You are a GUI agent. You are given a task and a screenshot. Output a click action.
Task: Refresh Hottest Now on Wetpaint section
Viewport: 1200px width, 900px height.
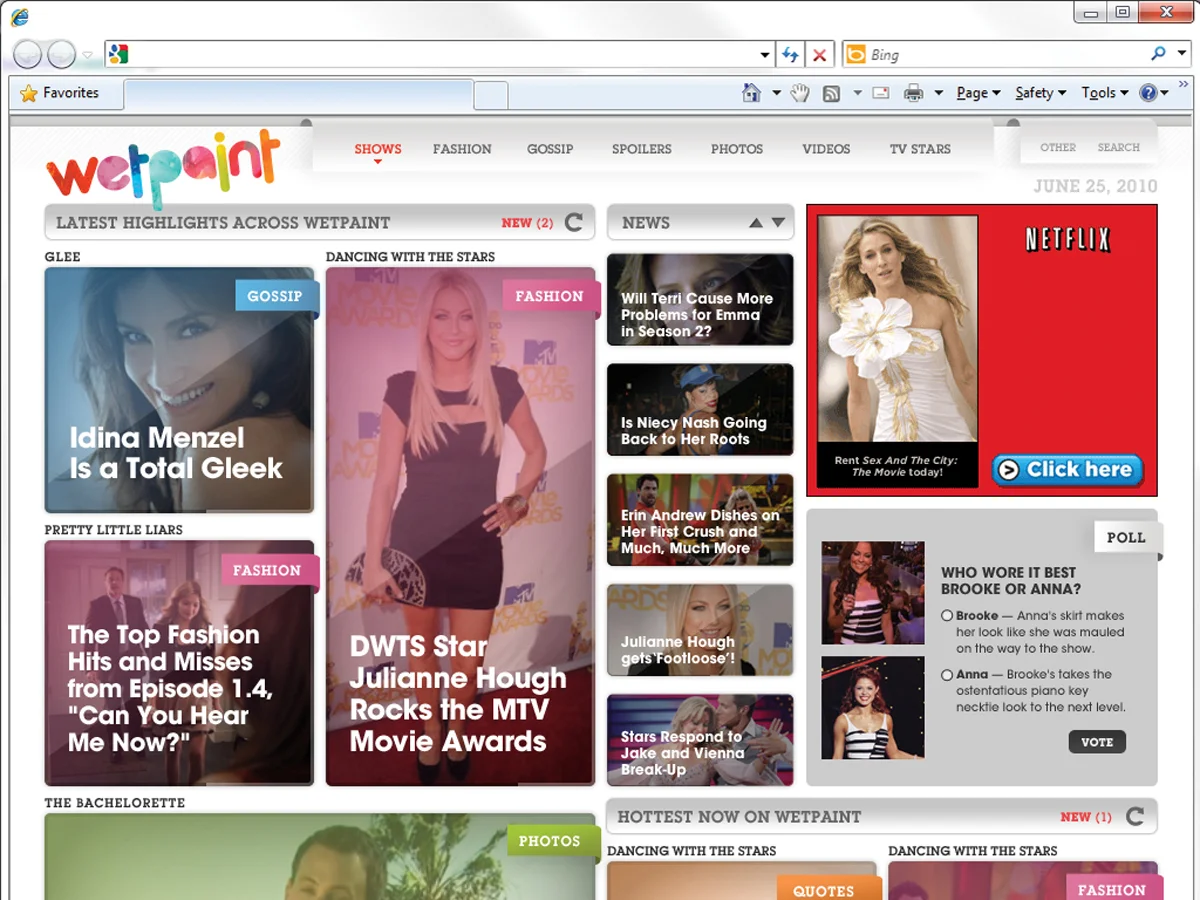(1135, 816)
